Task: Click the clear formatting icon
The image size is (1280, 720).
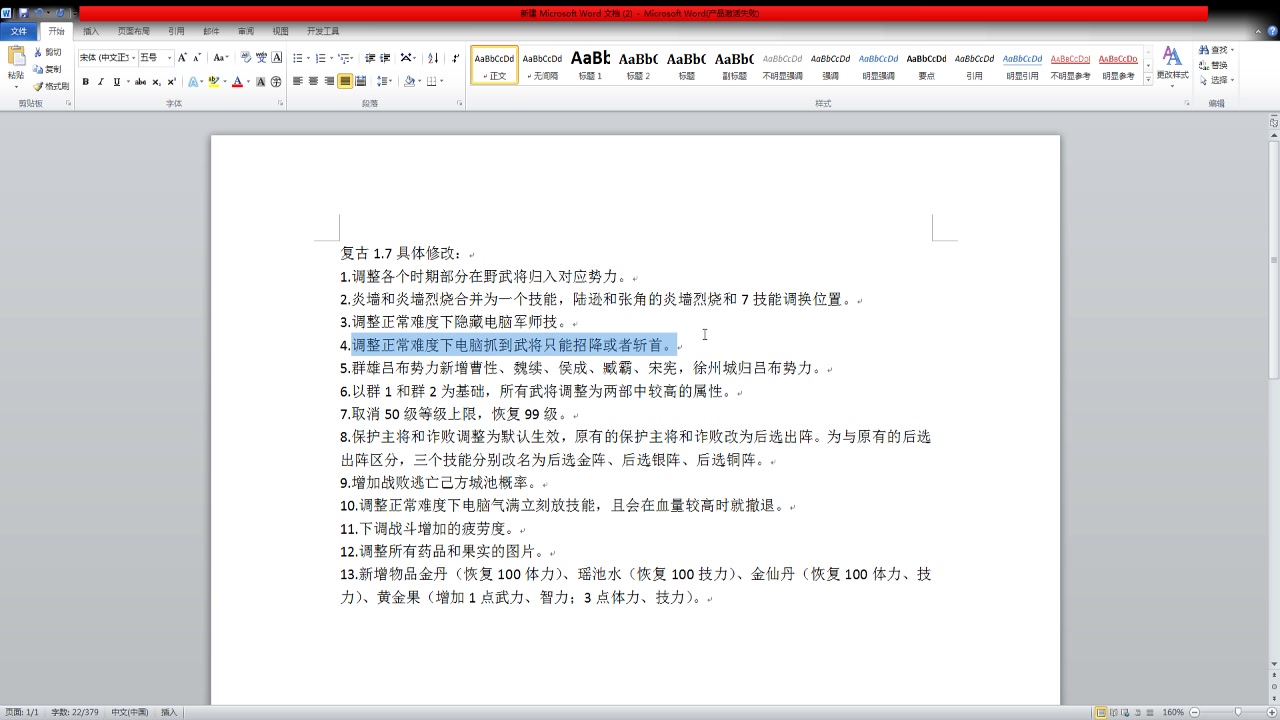Action: coord(246,58)
